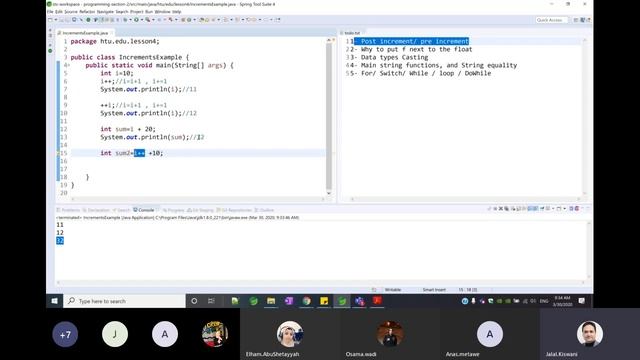Viewport: 640px width, 360px height.
Task: Click the highlighted 'i++' on line 15
Action: (139, 153)
